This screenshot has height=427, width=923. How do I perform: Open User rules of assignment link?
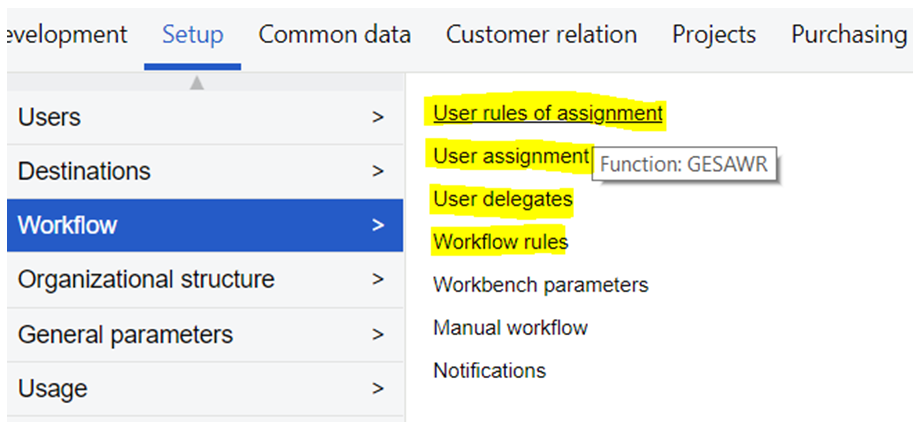547,113
